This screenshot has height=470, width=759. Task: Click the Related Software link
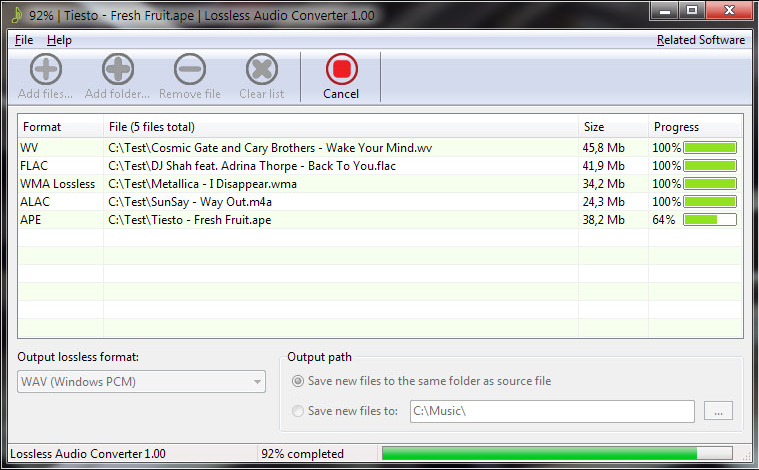700,40
